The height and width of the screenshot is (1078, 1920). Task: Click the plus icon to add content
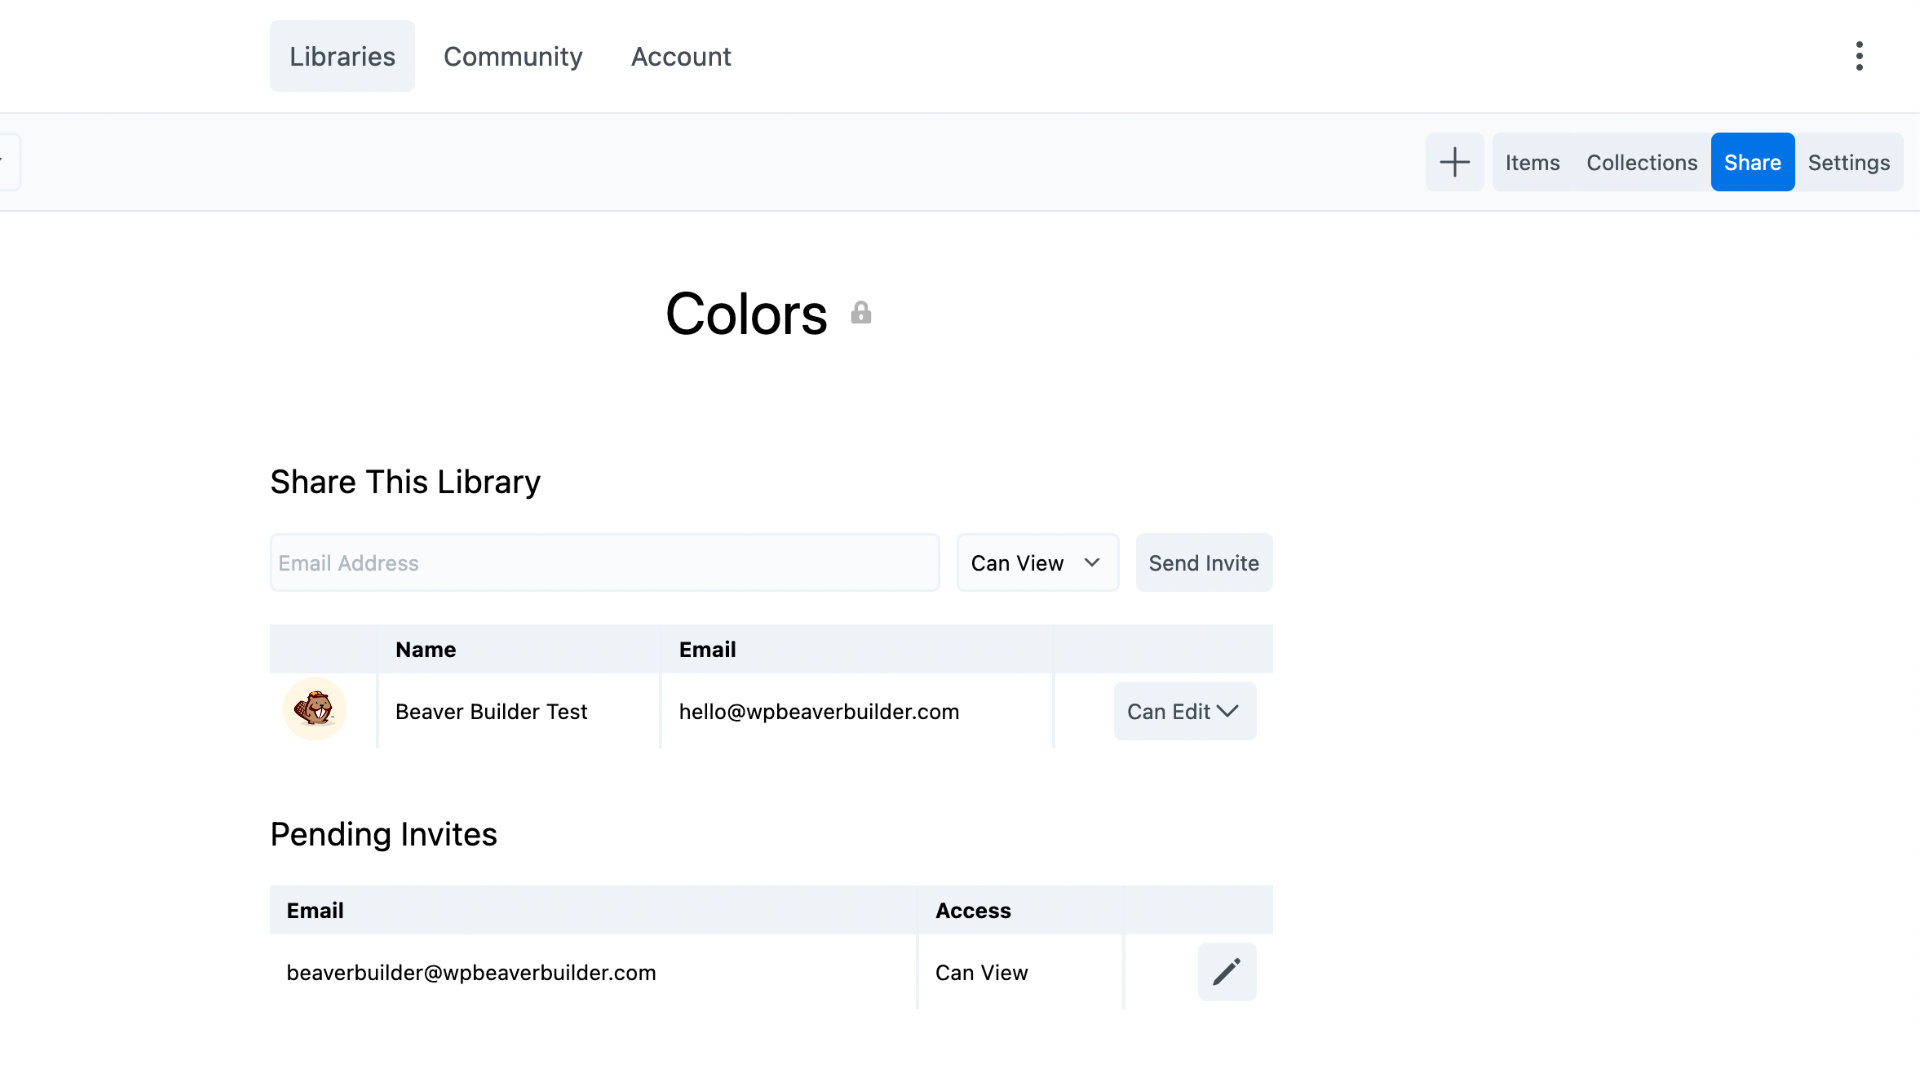1454,161
